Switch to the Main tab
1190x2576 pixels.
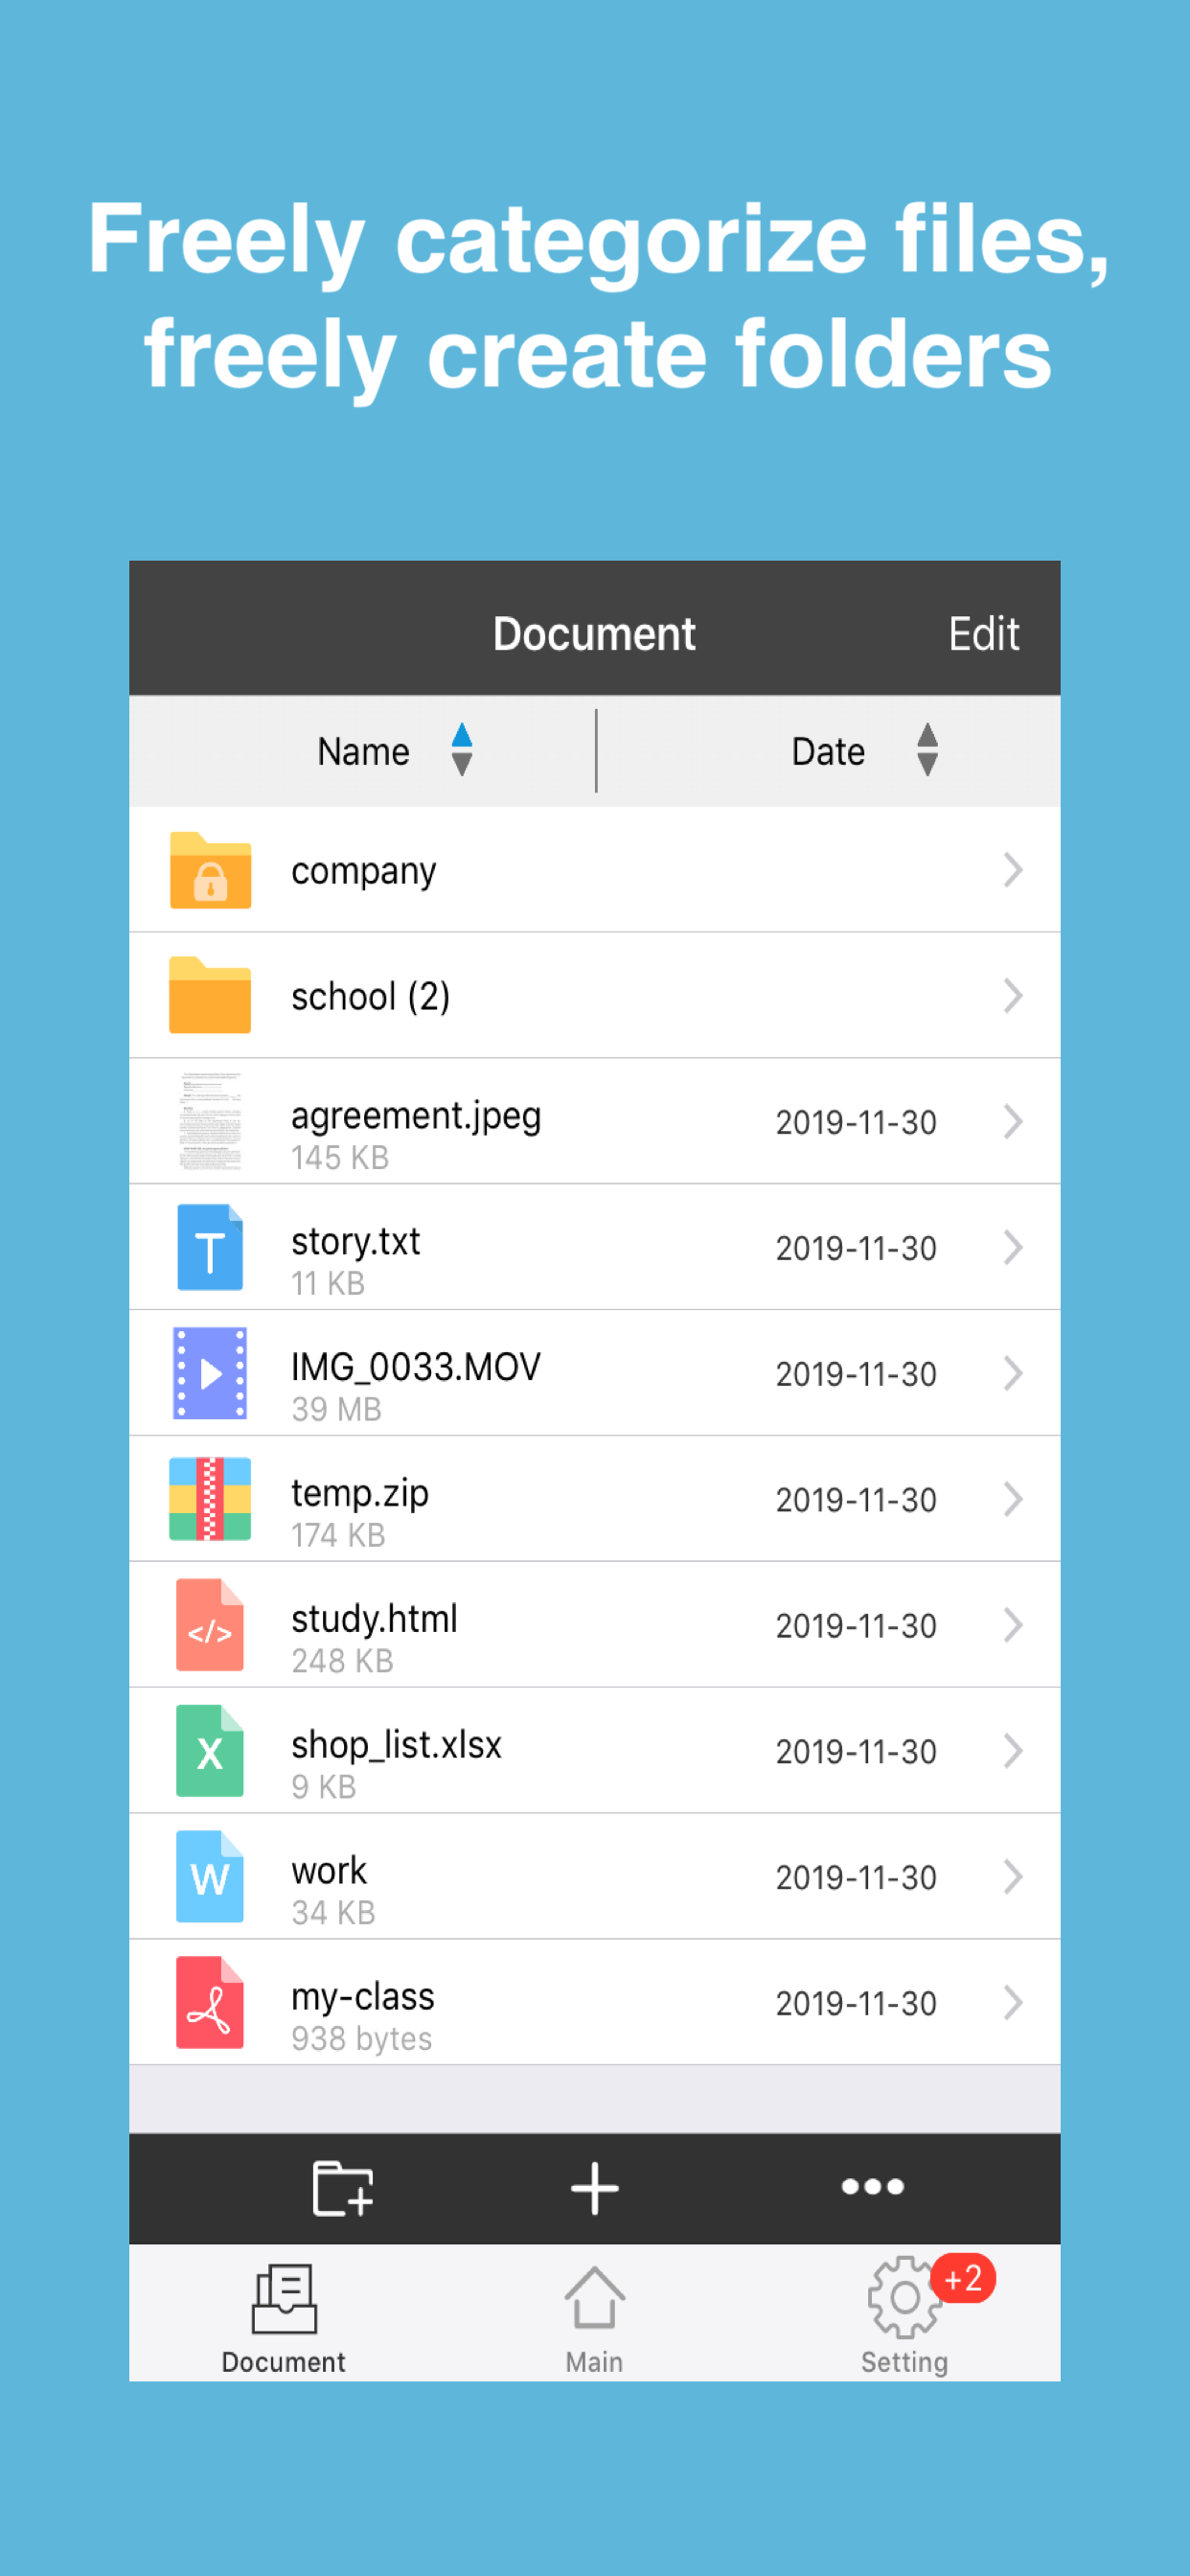595,2318
